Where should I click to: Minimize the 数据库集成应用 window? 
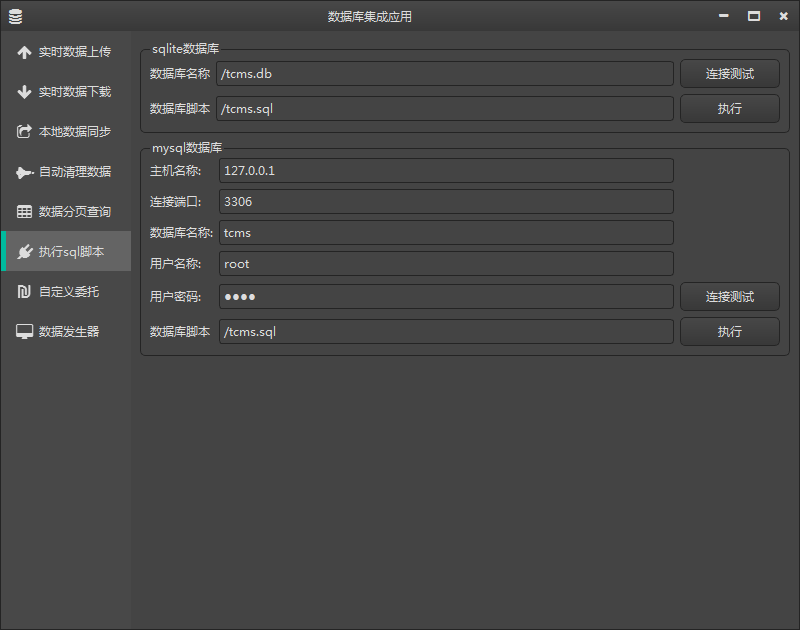[723, 16]
